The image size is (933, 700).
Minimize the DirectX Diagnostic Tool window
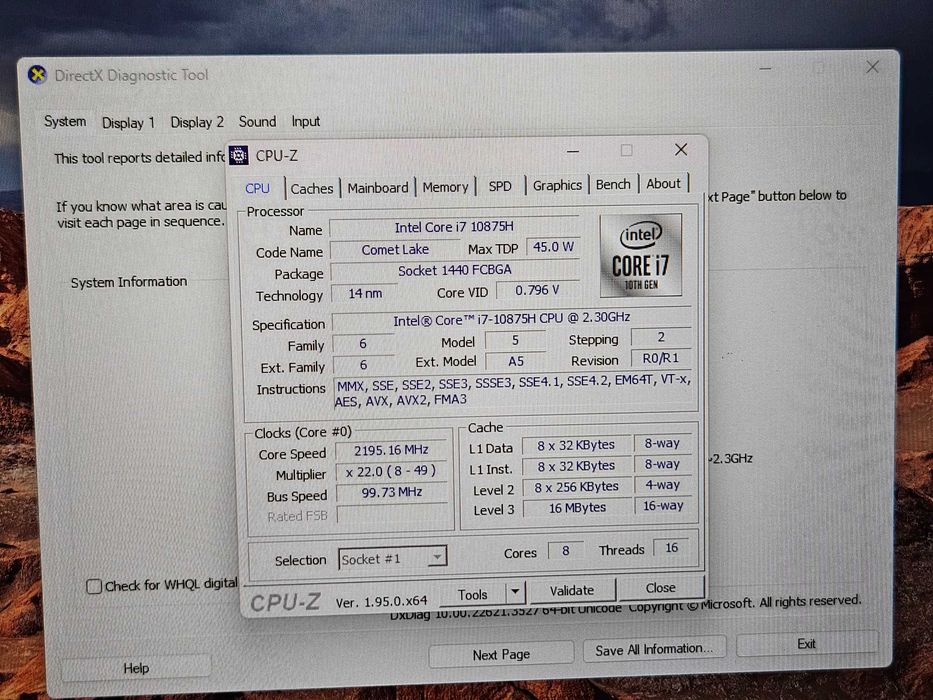(765, 68)
